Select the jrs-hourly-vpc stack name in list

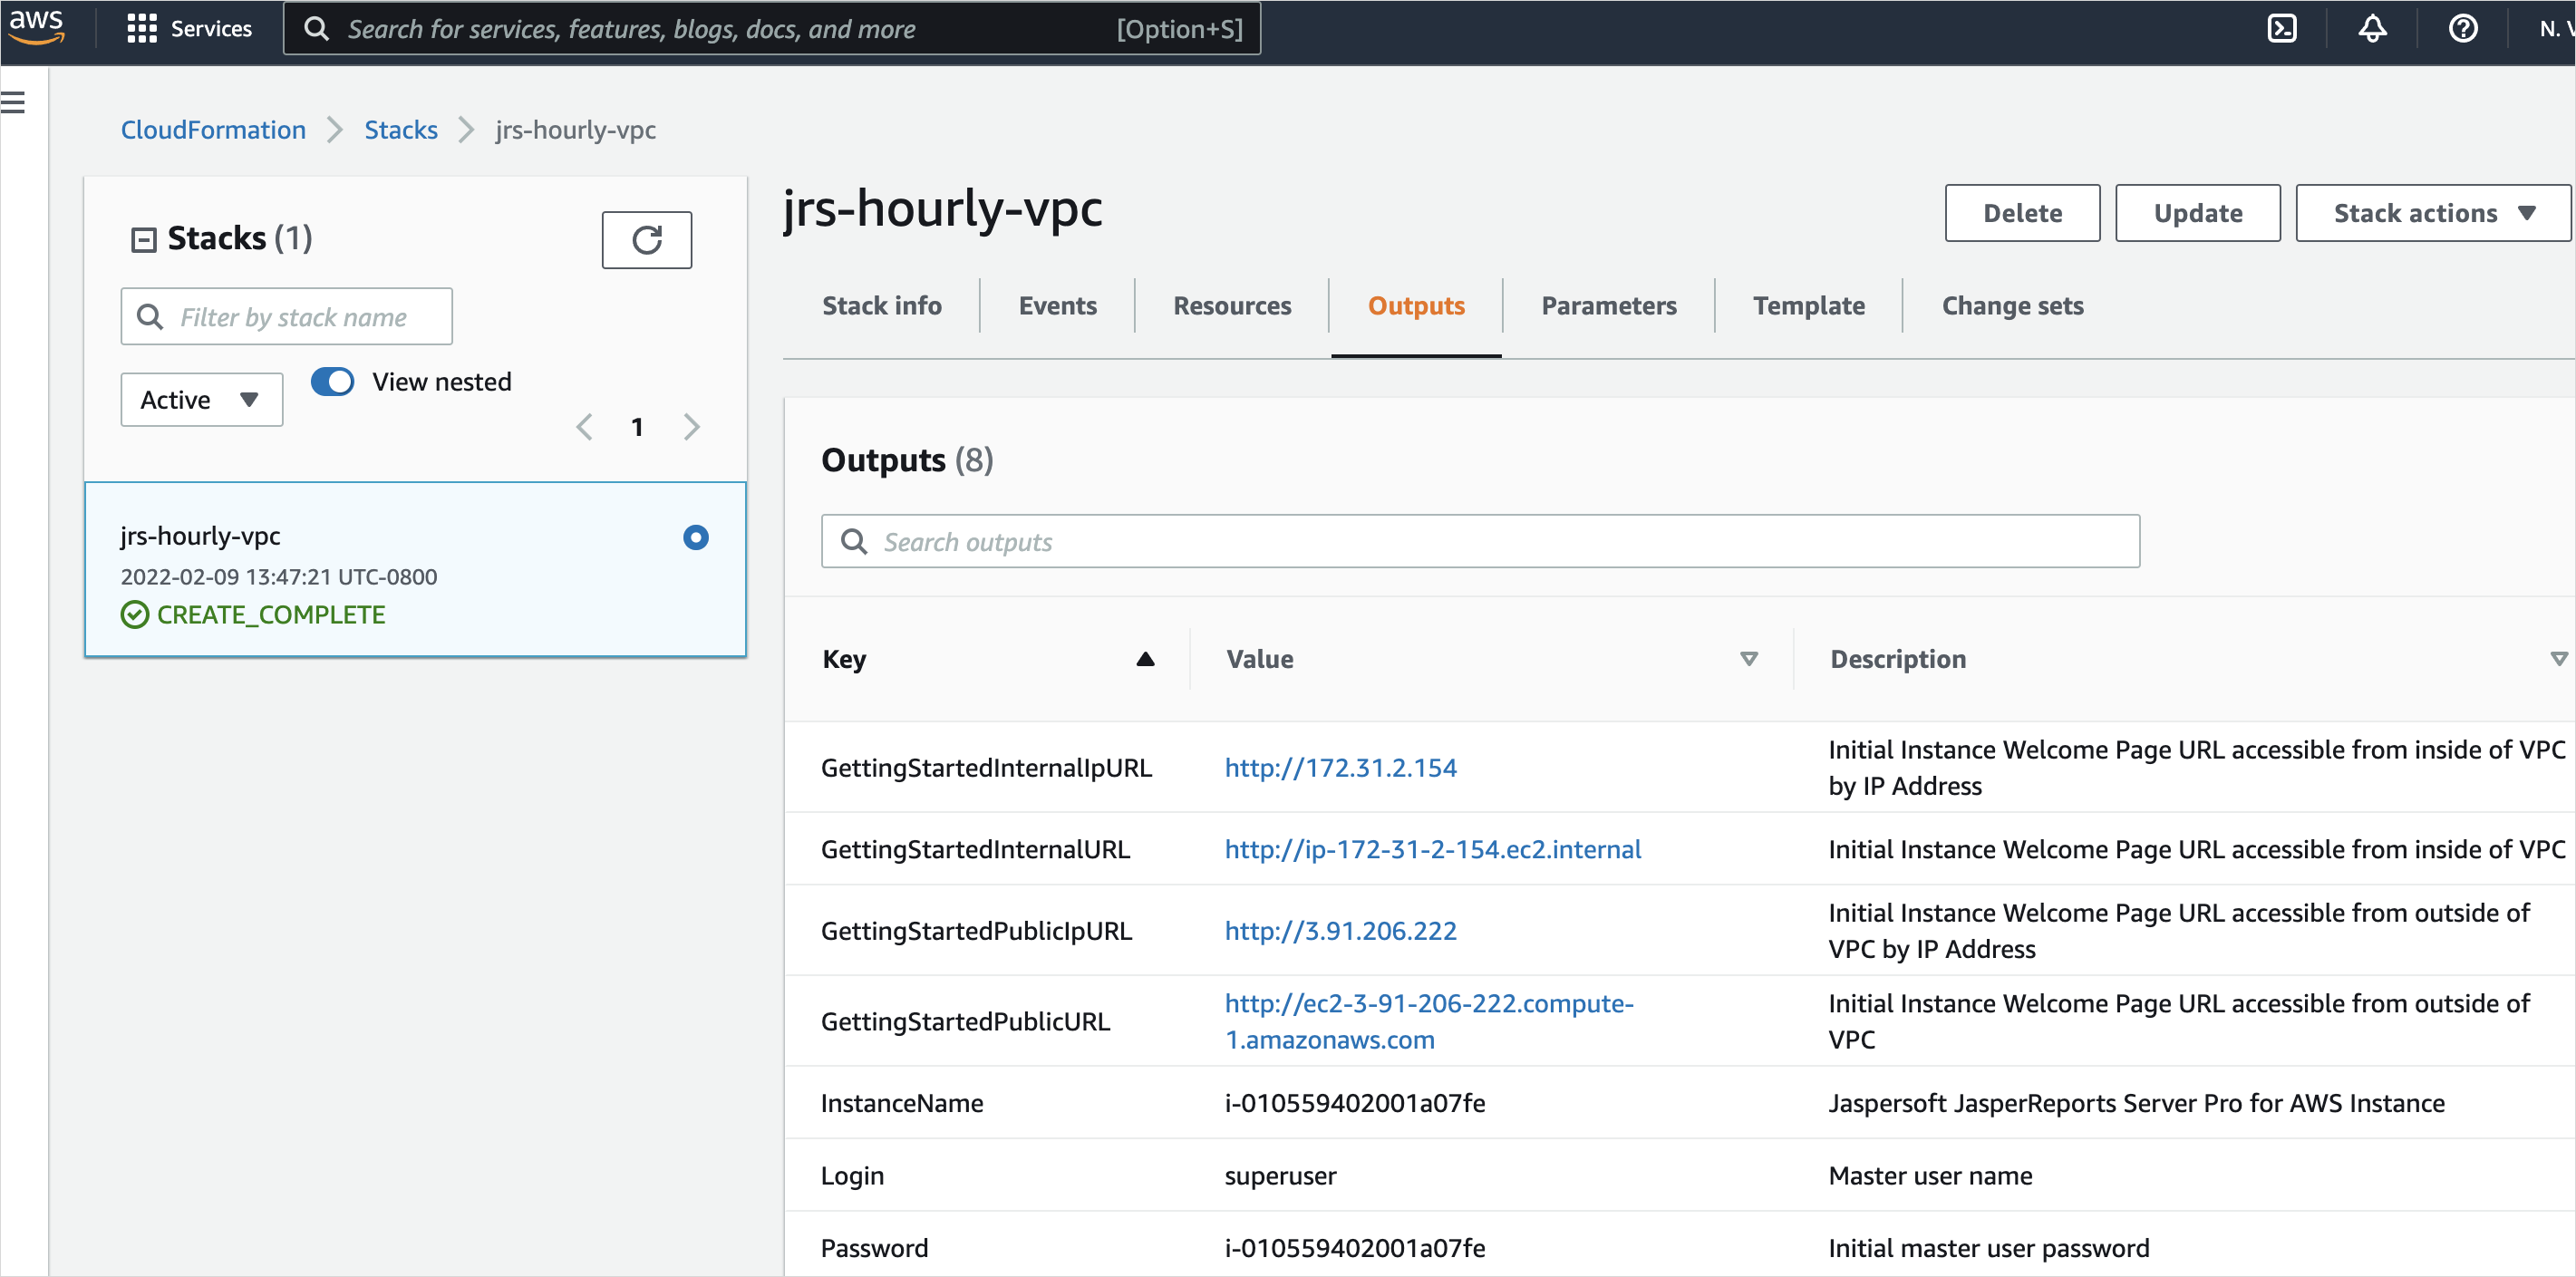coord(200,536)
